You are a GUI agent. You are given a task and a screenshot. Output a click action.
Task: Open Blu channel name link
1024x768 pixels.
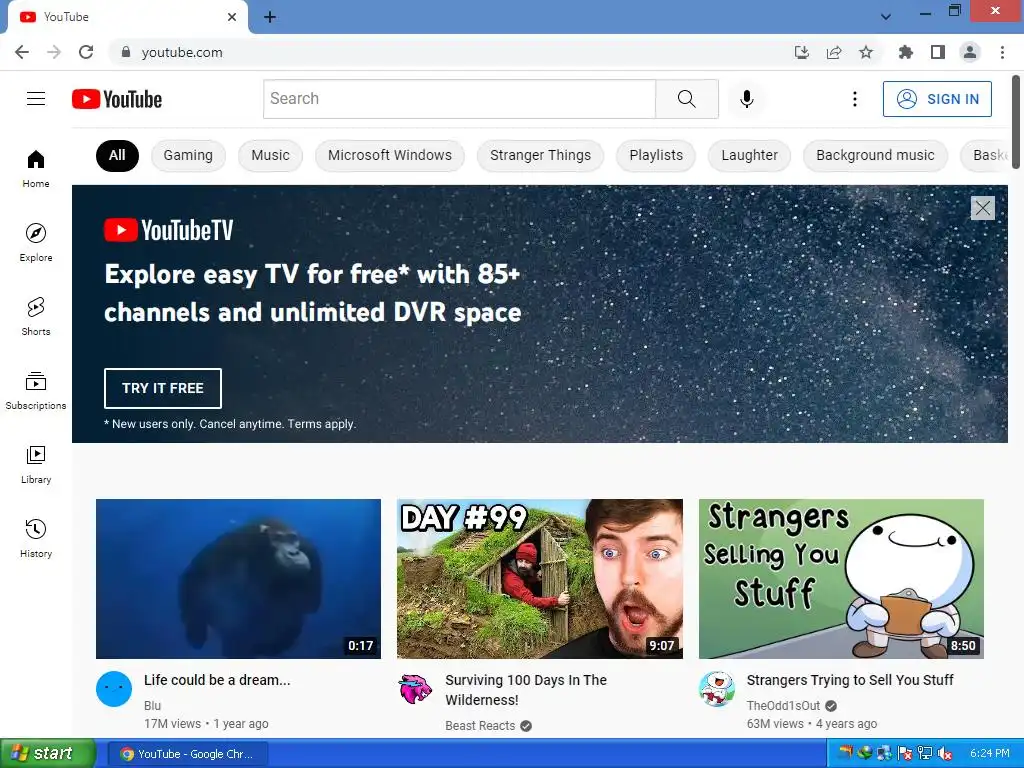coord(152,706)
